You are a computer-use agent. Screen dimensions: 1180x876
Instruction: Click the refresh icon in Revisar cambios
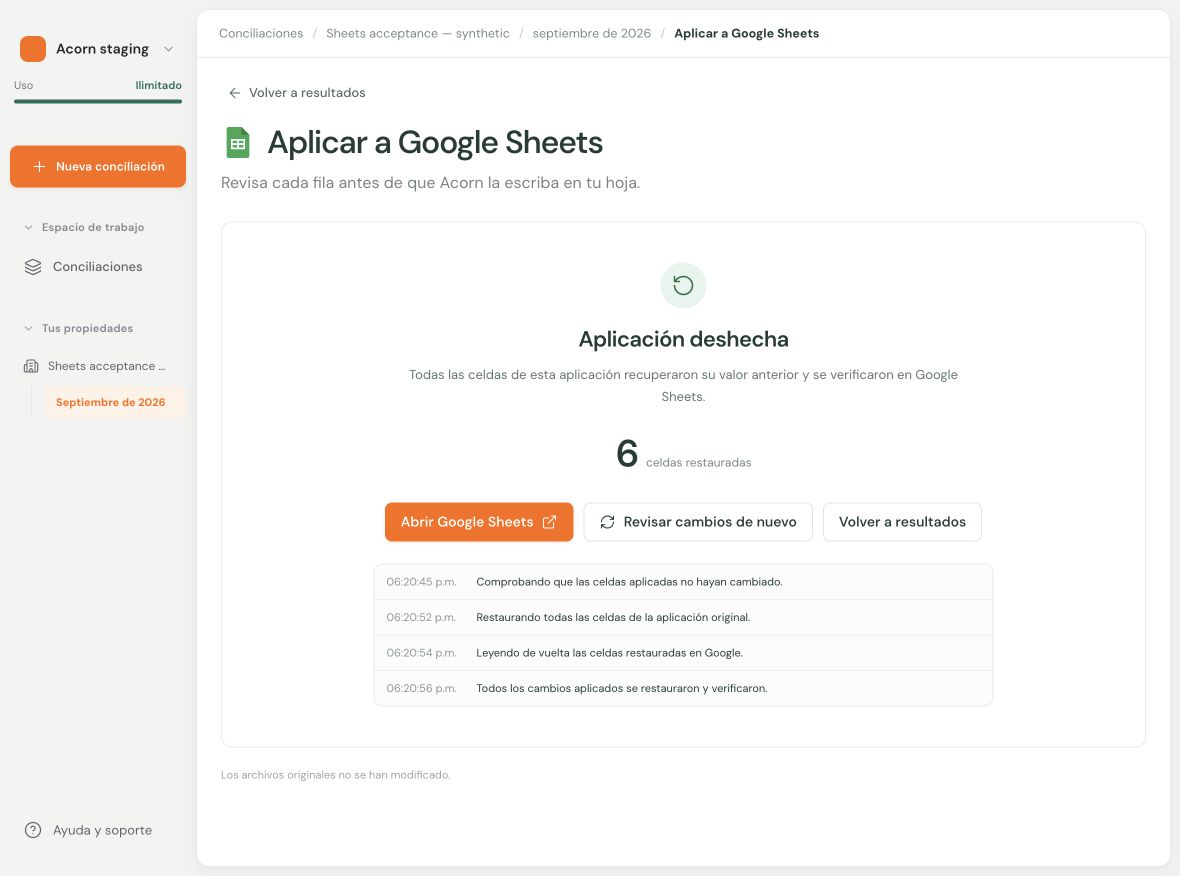click(607, 522)
